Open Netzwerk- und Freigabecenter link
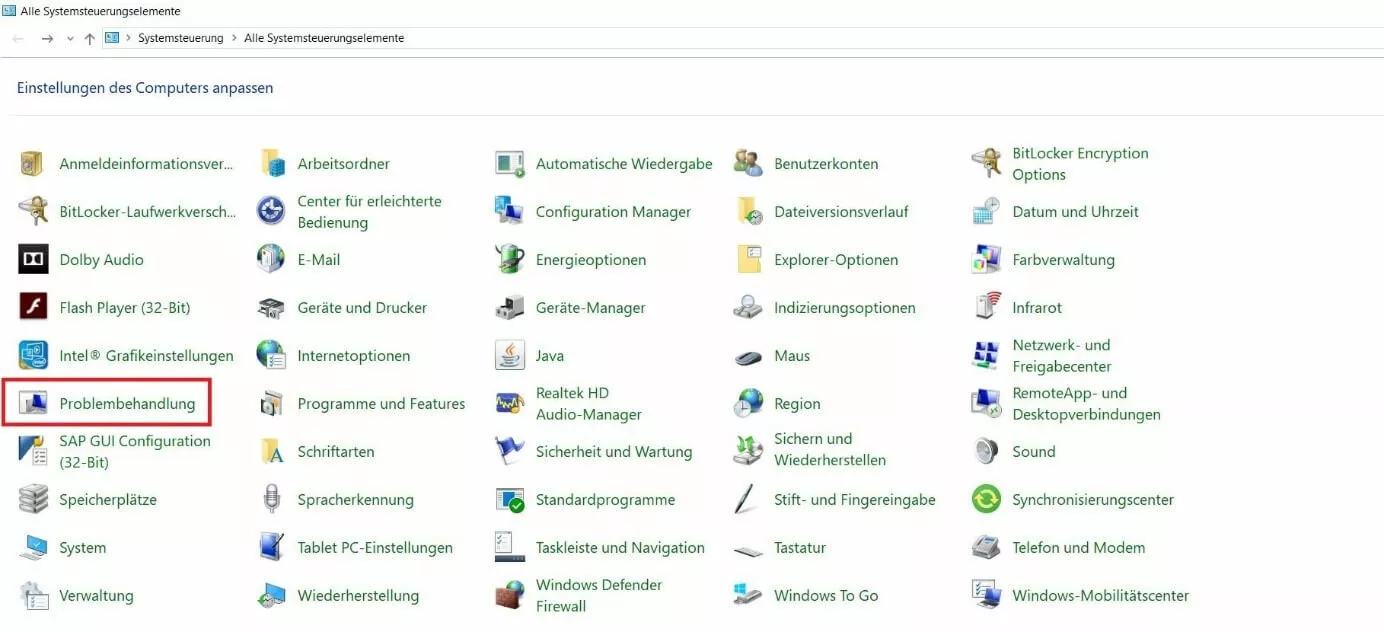 pyautogui.click(x=1062, y=356)
